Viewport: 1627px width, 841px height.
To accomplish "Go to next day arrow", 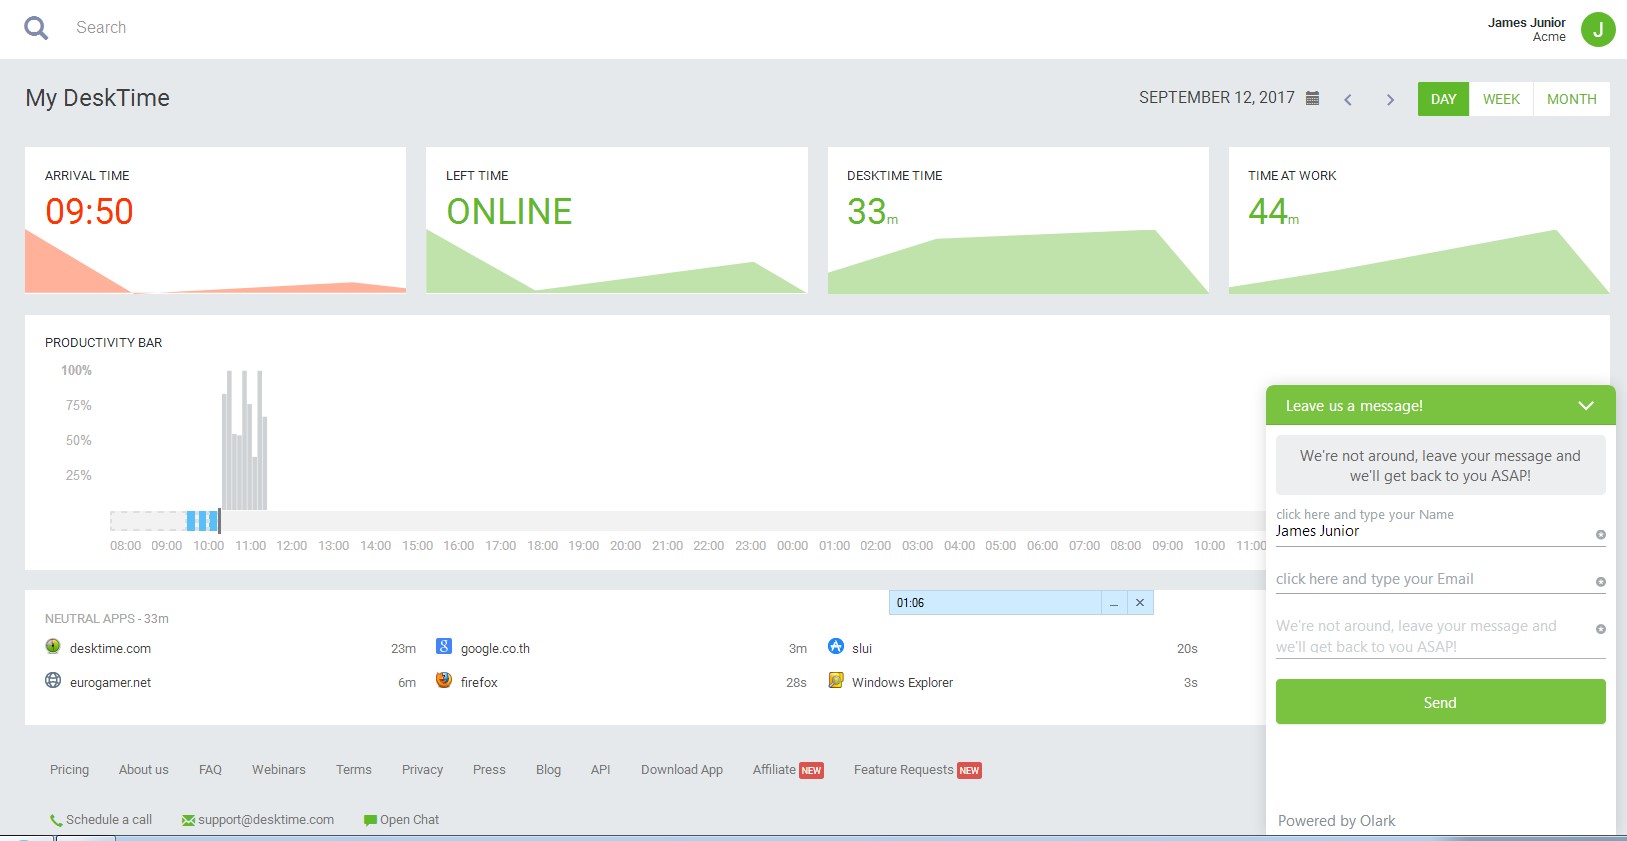I will pos(1390,99).
